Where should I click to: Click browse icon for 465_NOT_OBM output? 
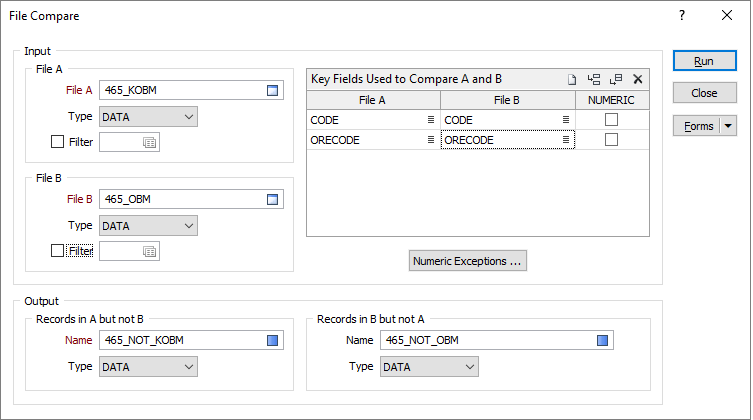pos(602,340)
